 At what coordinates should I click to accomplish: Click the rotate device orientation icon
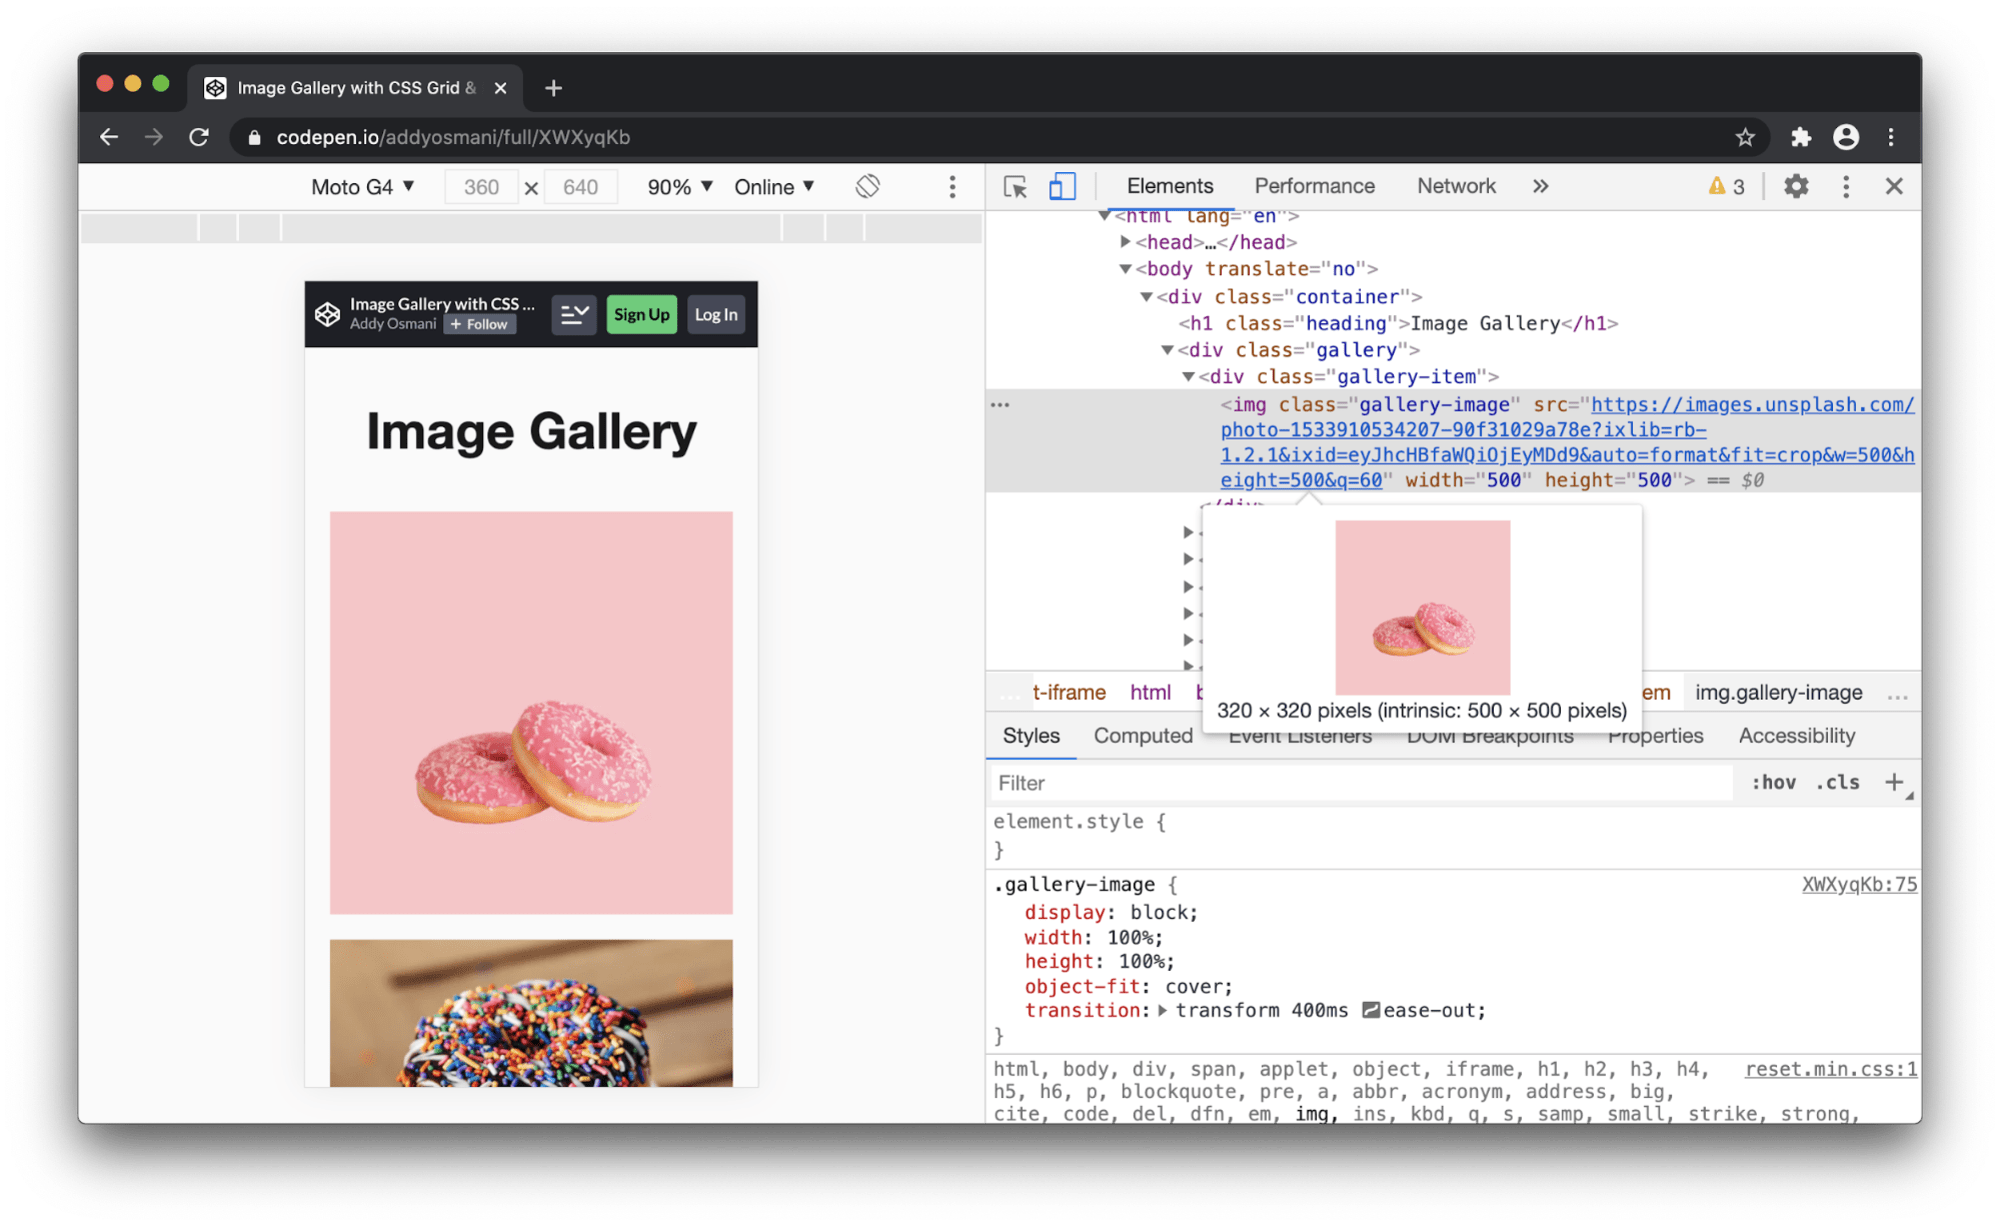coord(867,187)
